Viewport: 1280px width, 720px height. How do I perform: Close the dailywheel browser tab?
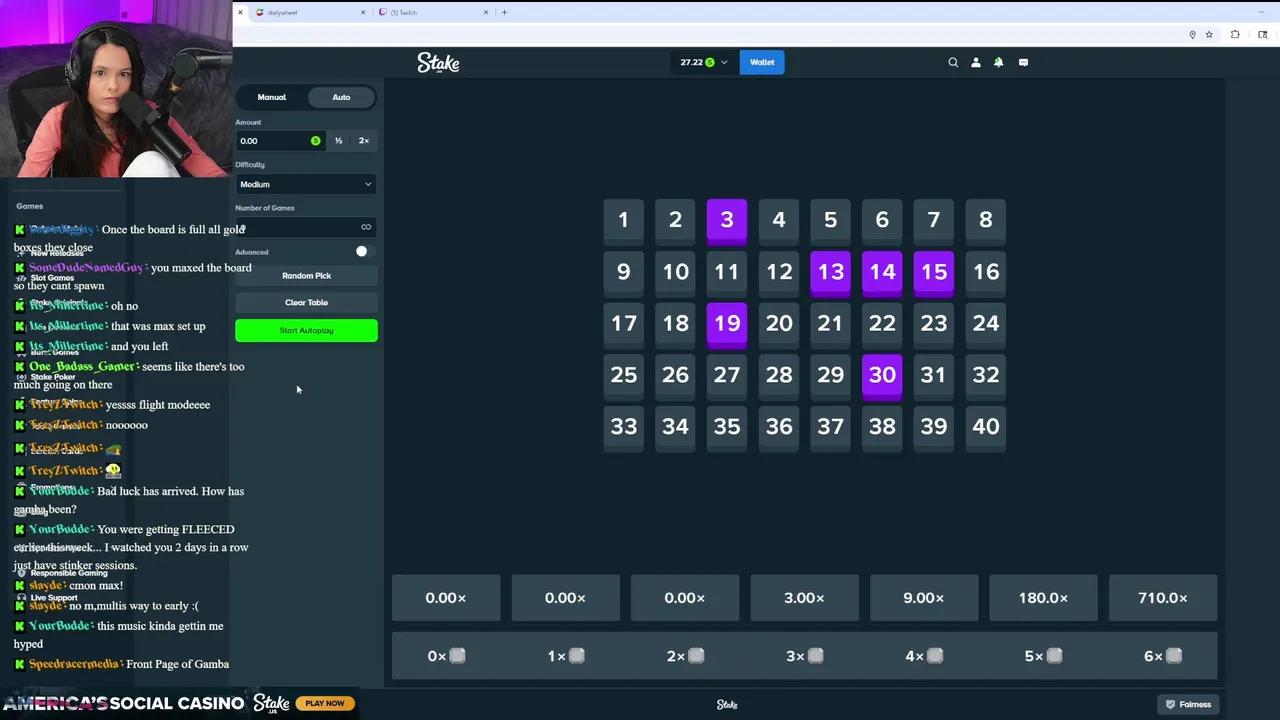tap(363, 12)
